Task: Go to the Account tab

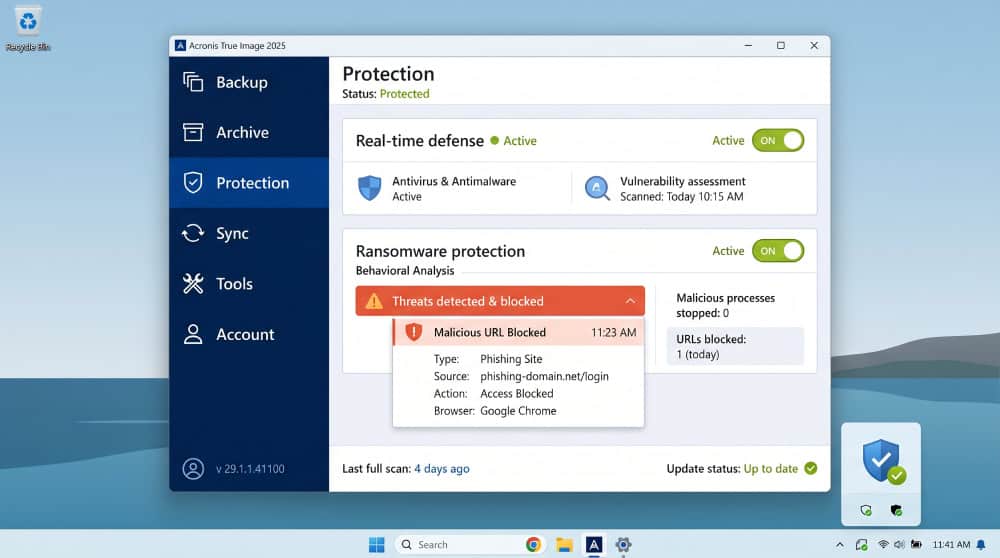Action: [x=249, y=334]
